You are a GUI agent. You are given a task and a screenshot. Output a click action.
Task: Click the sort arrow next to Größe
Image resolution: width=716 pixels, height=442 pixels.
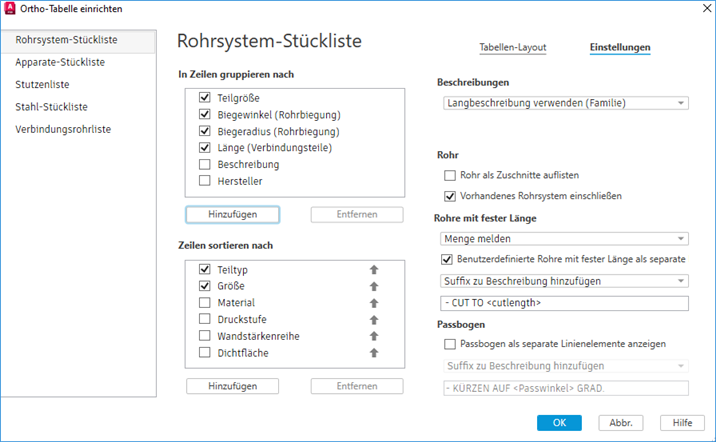click(374, 286)
